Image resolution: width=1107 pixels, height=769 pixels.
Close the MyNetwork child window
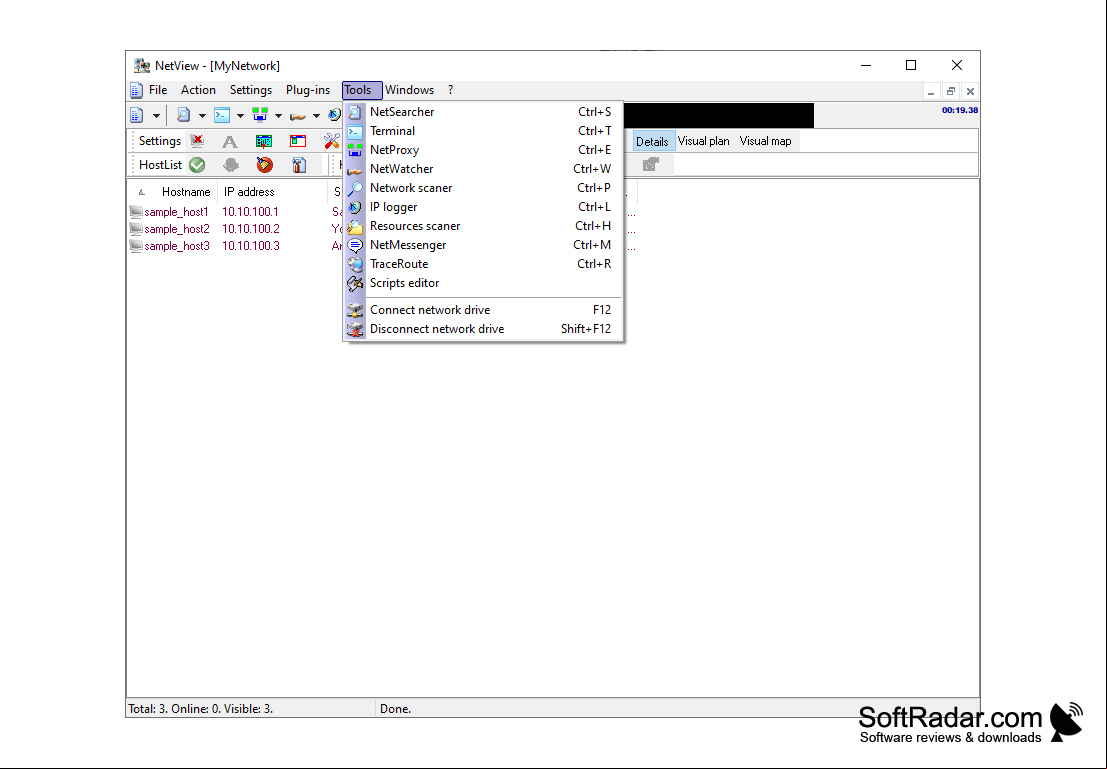click(970, 92)
